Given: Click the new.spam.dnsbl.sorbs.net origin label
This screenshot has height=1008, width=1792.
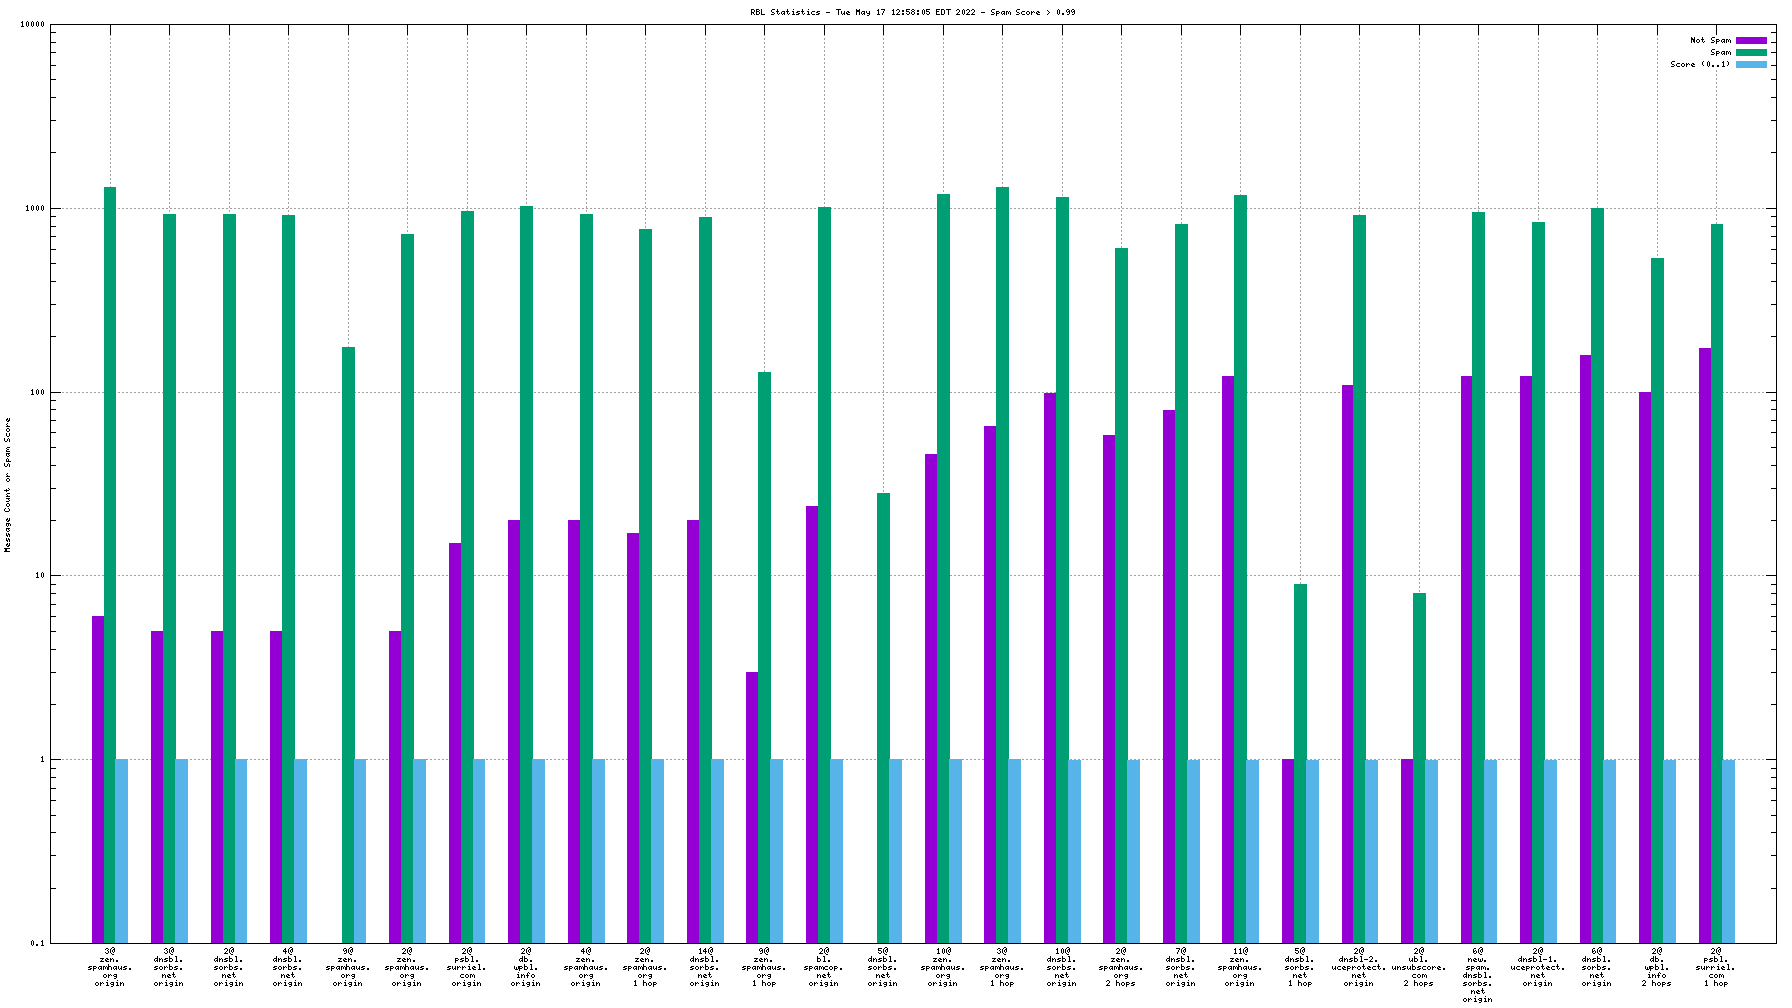Looking at the screenshot, I should [1478, 975].
